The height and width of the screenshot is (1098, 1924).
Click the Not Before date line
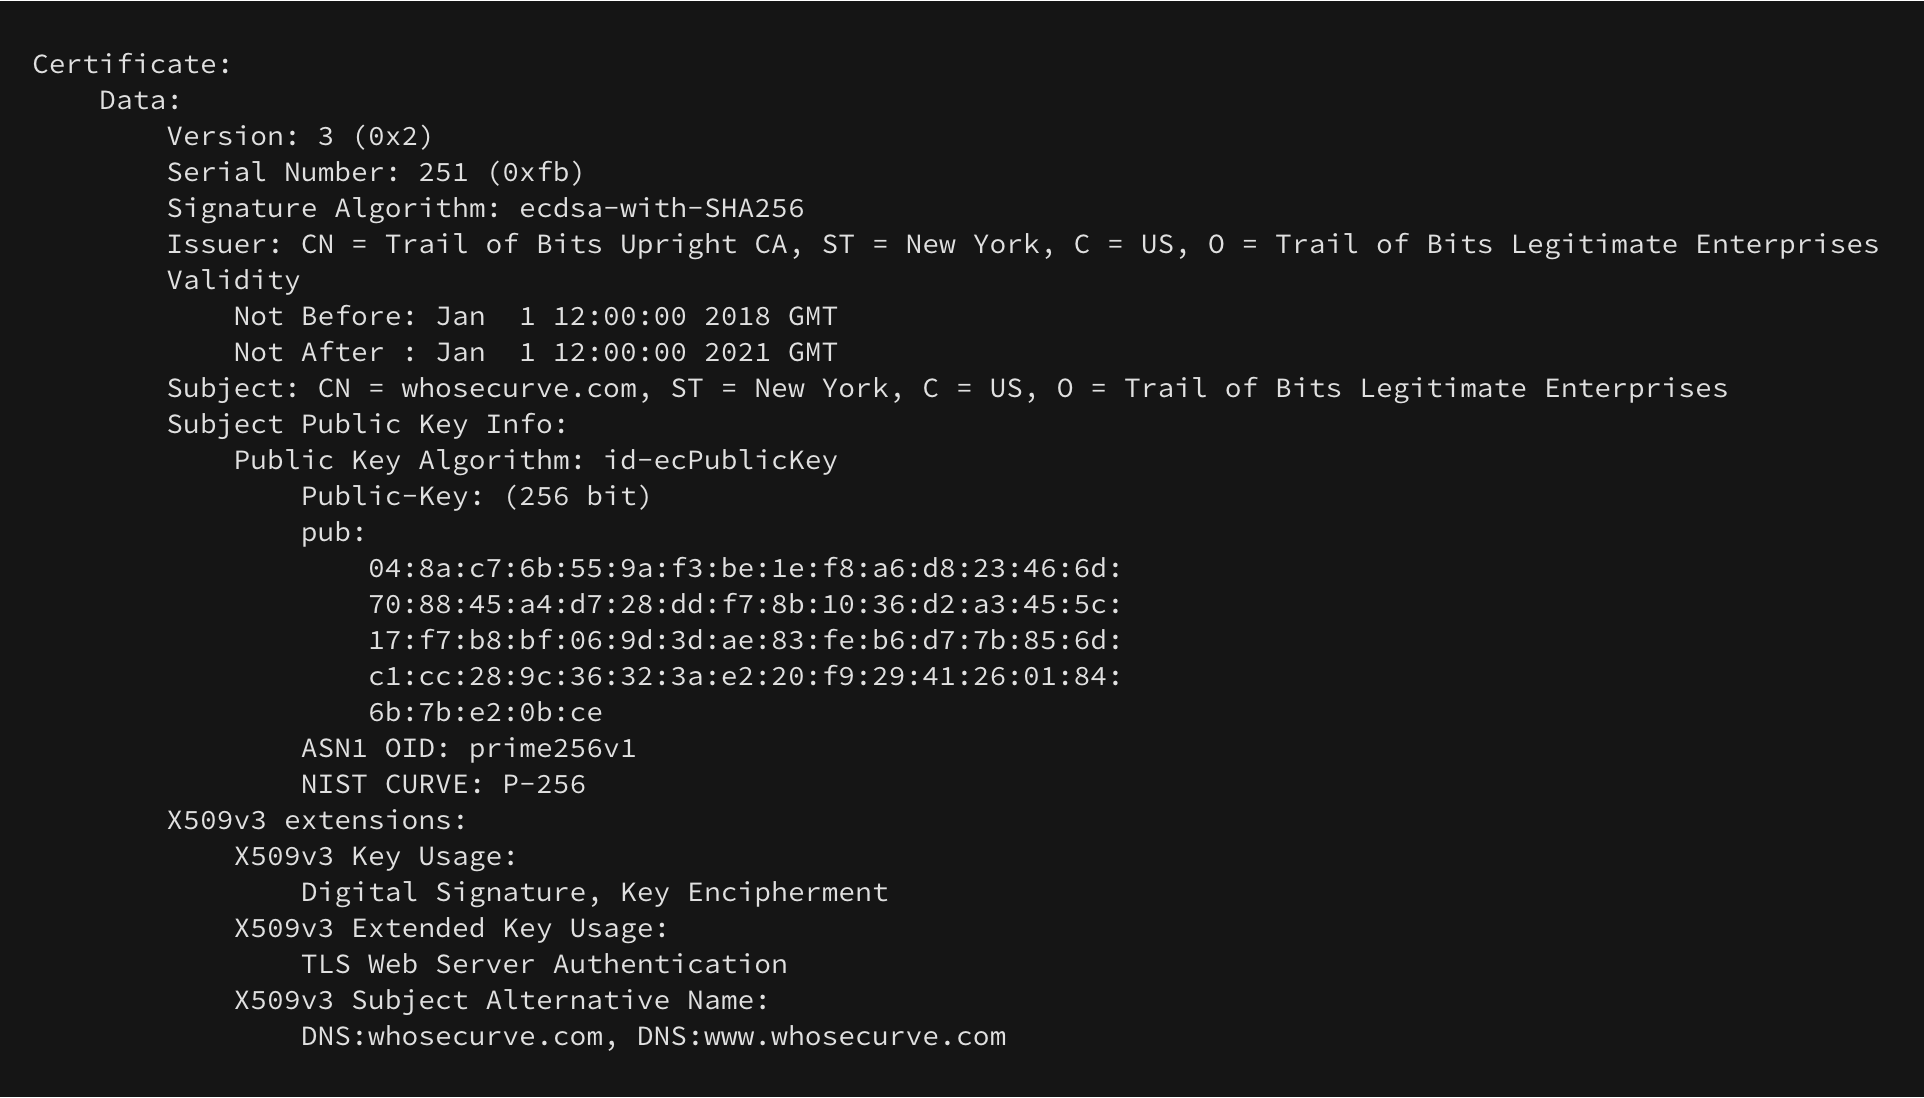[x=535, y=317]
